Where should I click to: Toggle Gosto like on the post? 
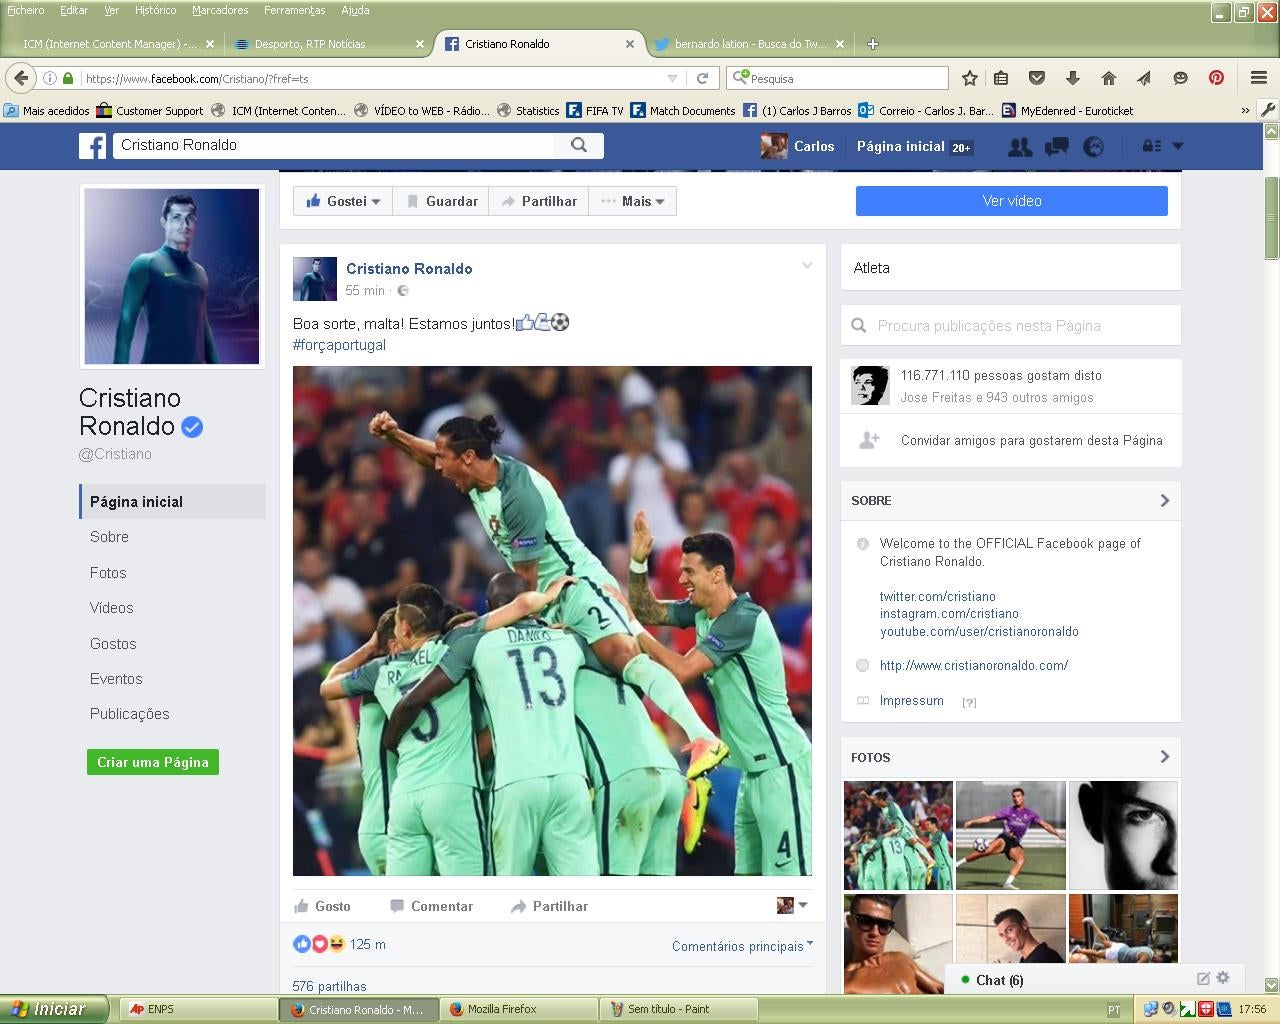point(322,906)
